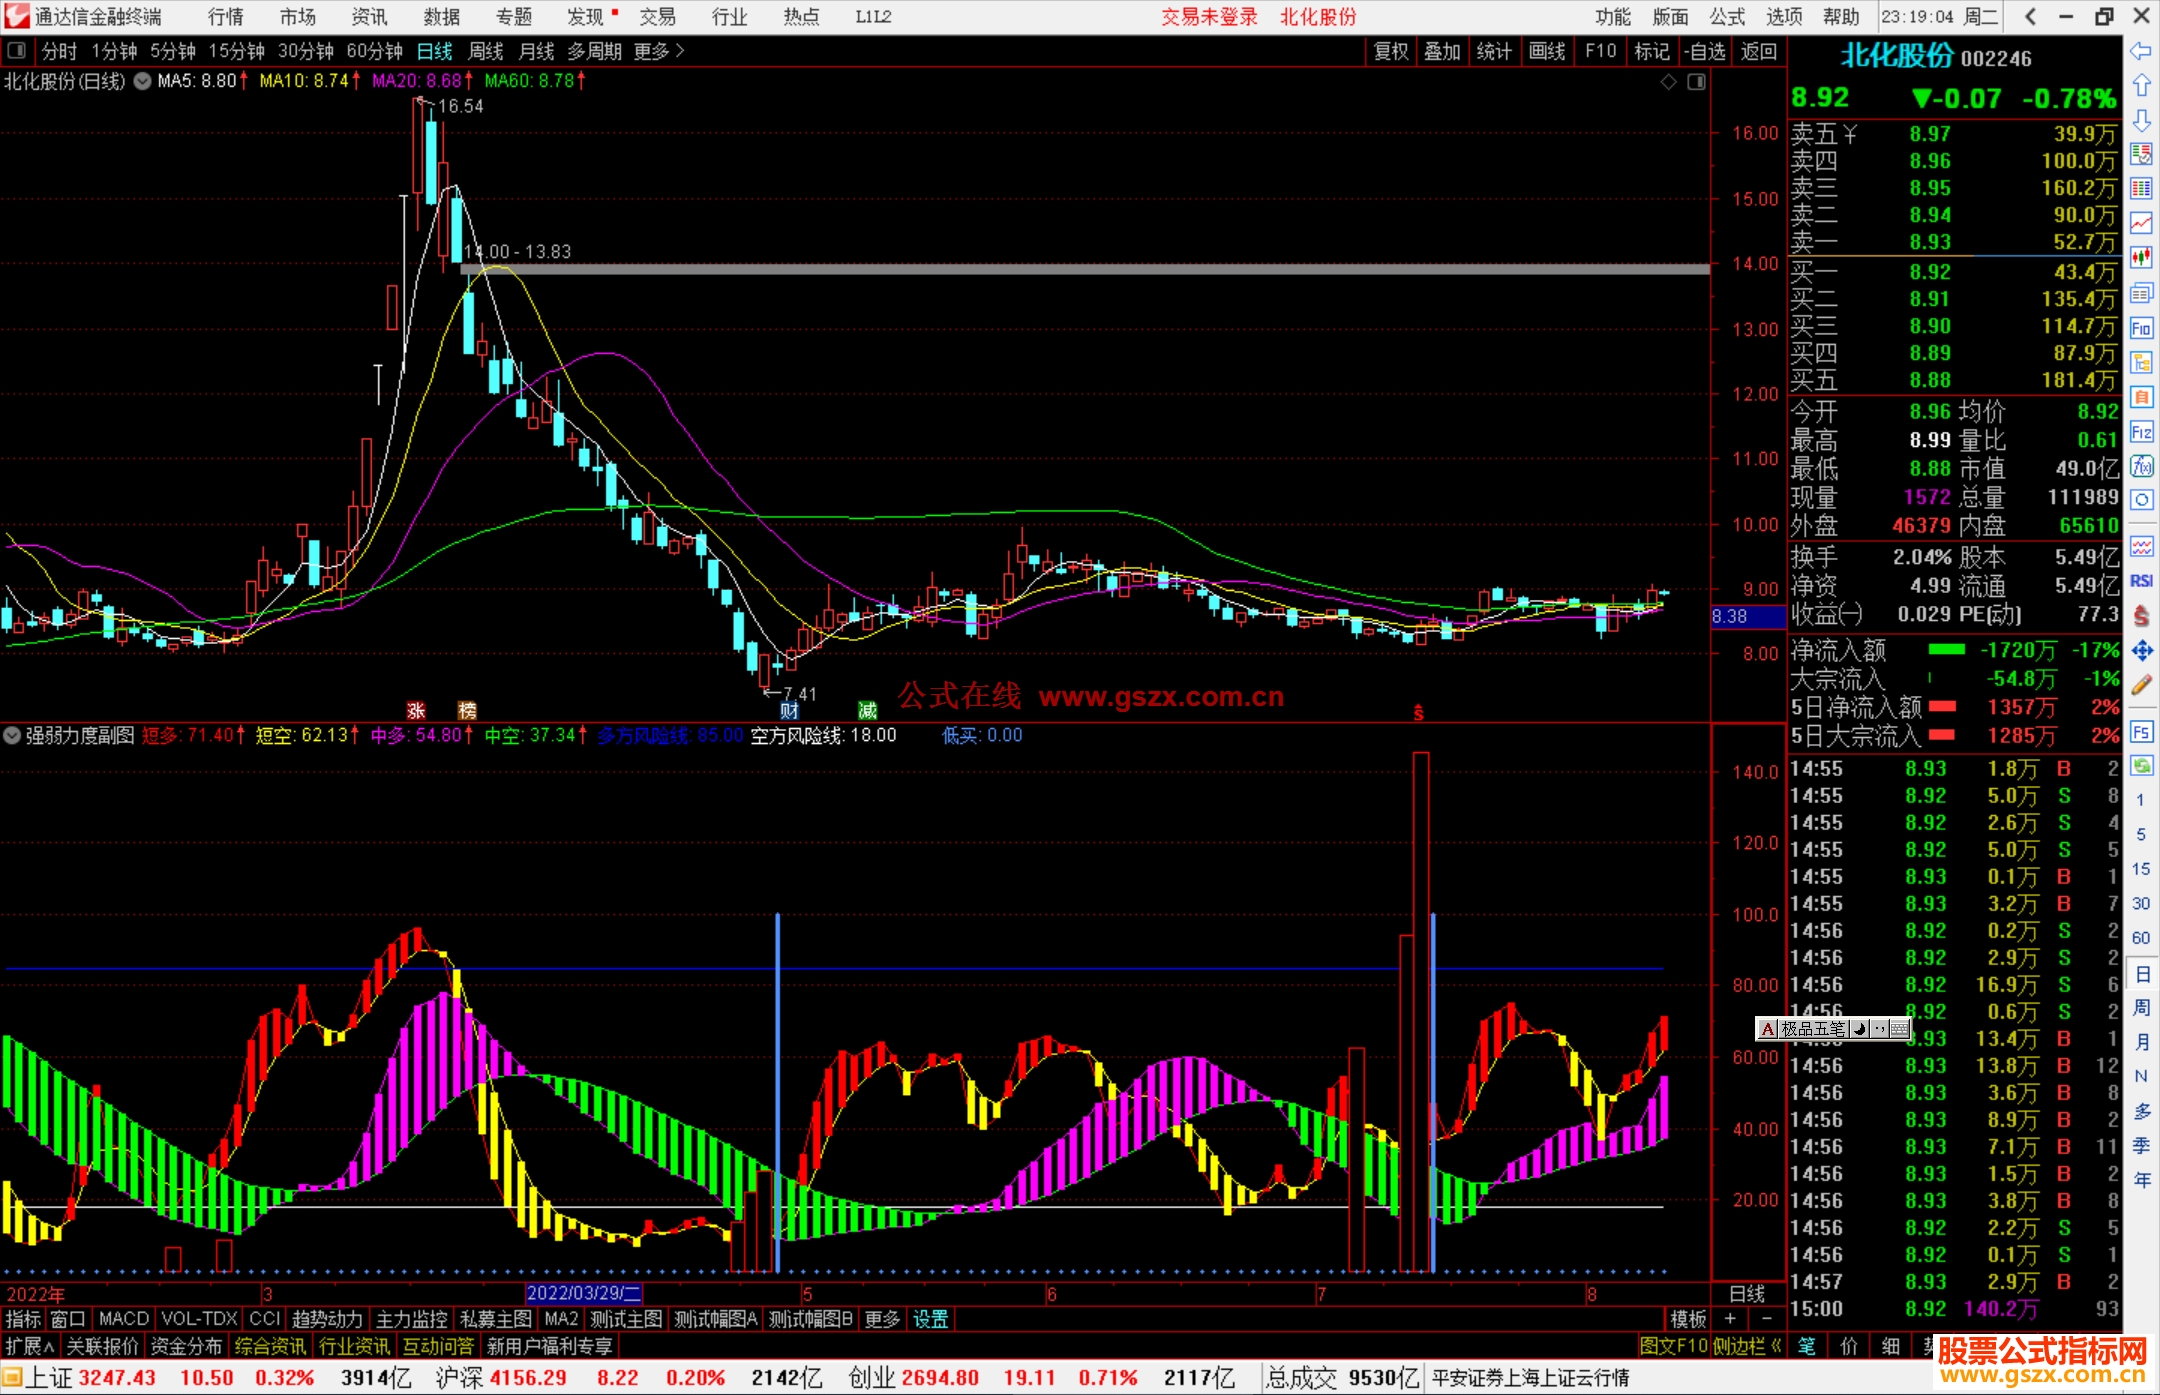Screen dimensions: 2160x1395
Task: Select the MACD indicator tab
Action: [x=124, y=1319]
